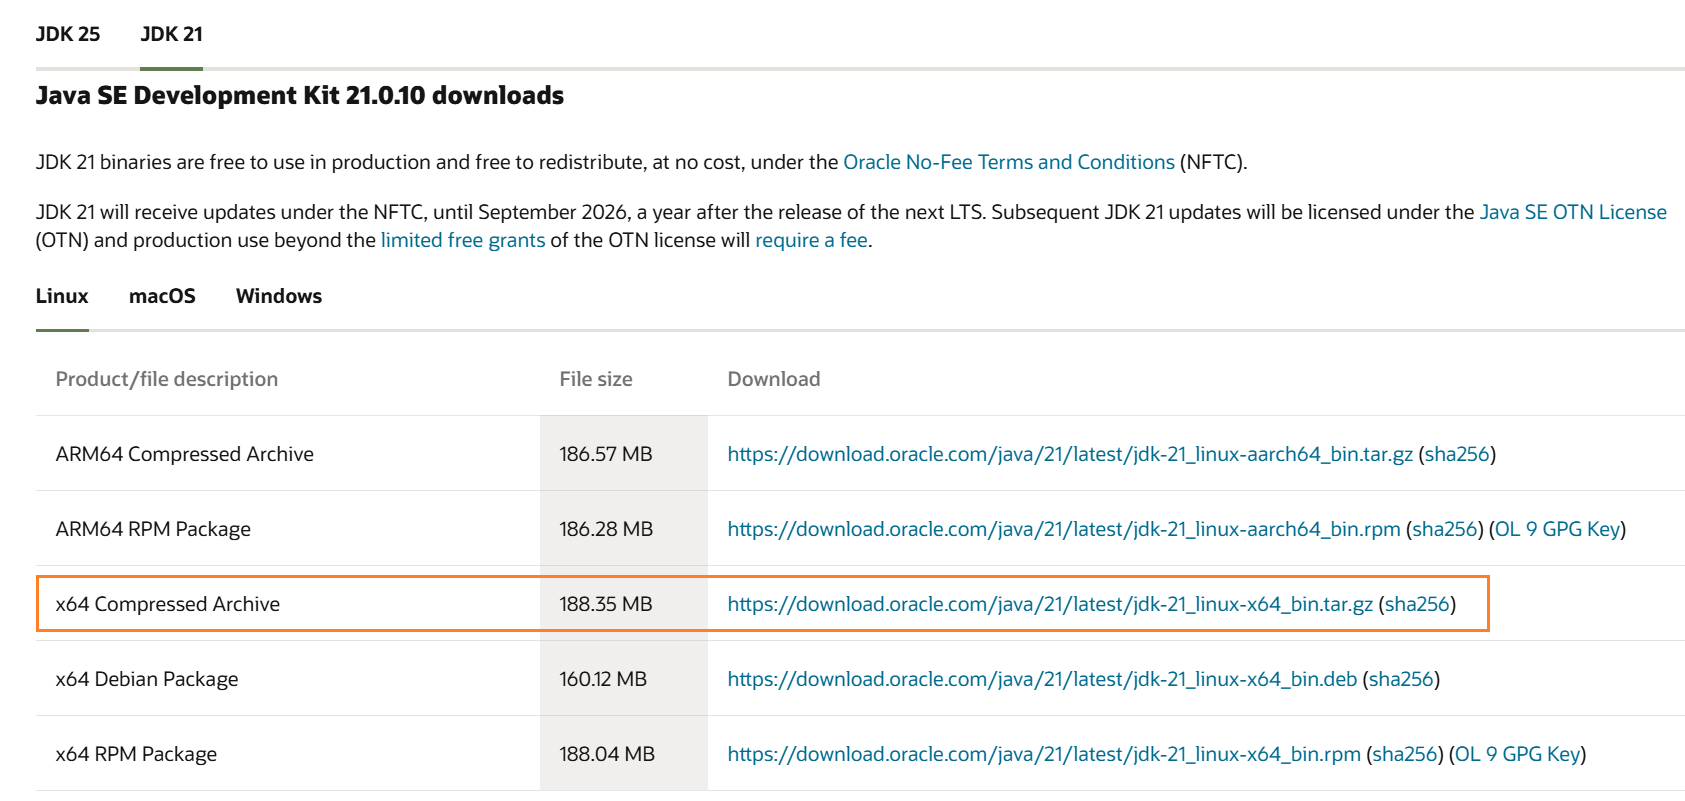The height and width of the screenshot is (801, 1685).
Task: Download the linux-aarch64 RPM package
Action: pos(1064,529)
